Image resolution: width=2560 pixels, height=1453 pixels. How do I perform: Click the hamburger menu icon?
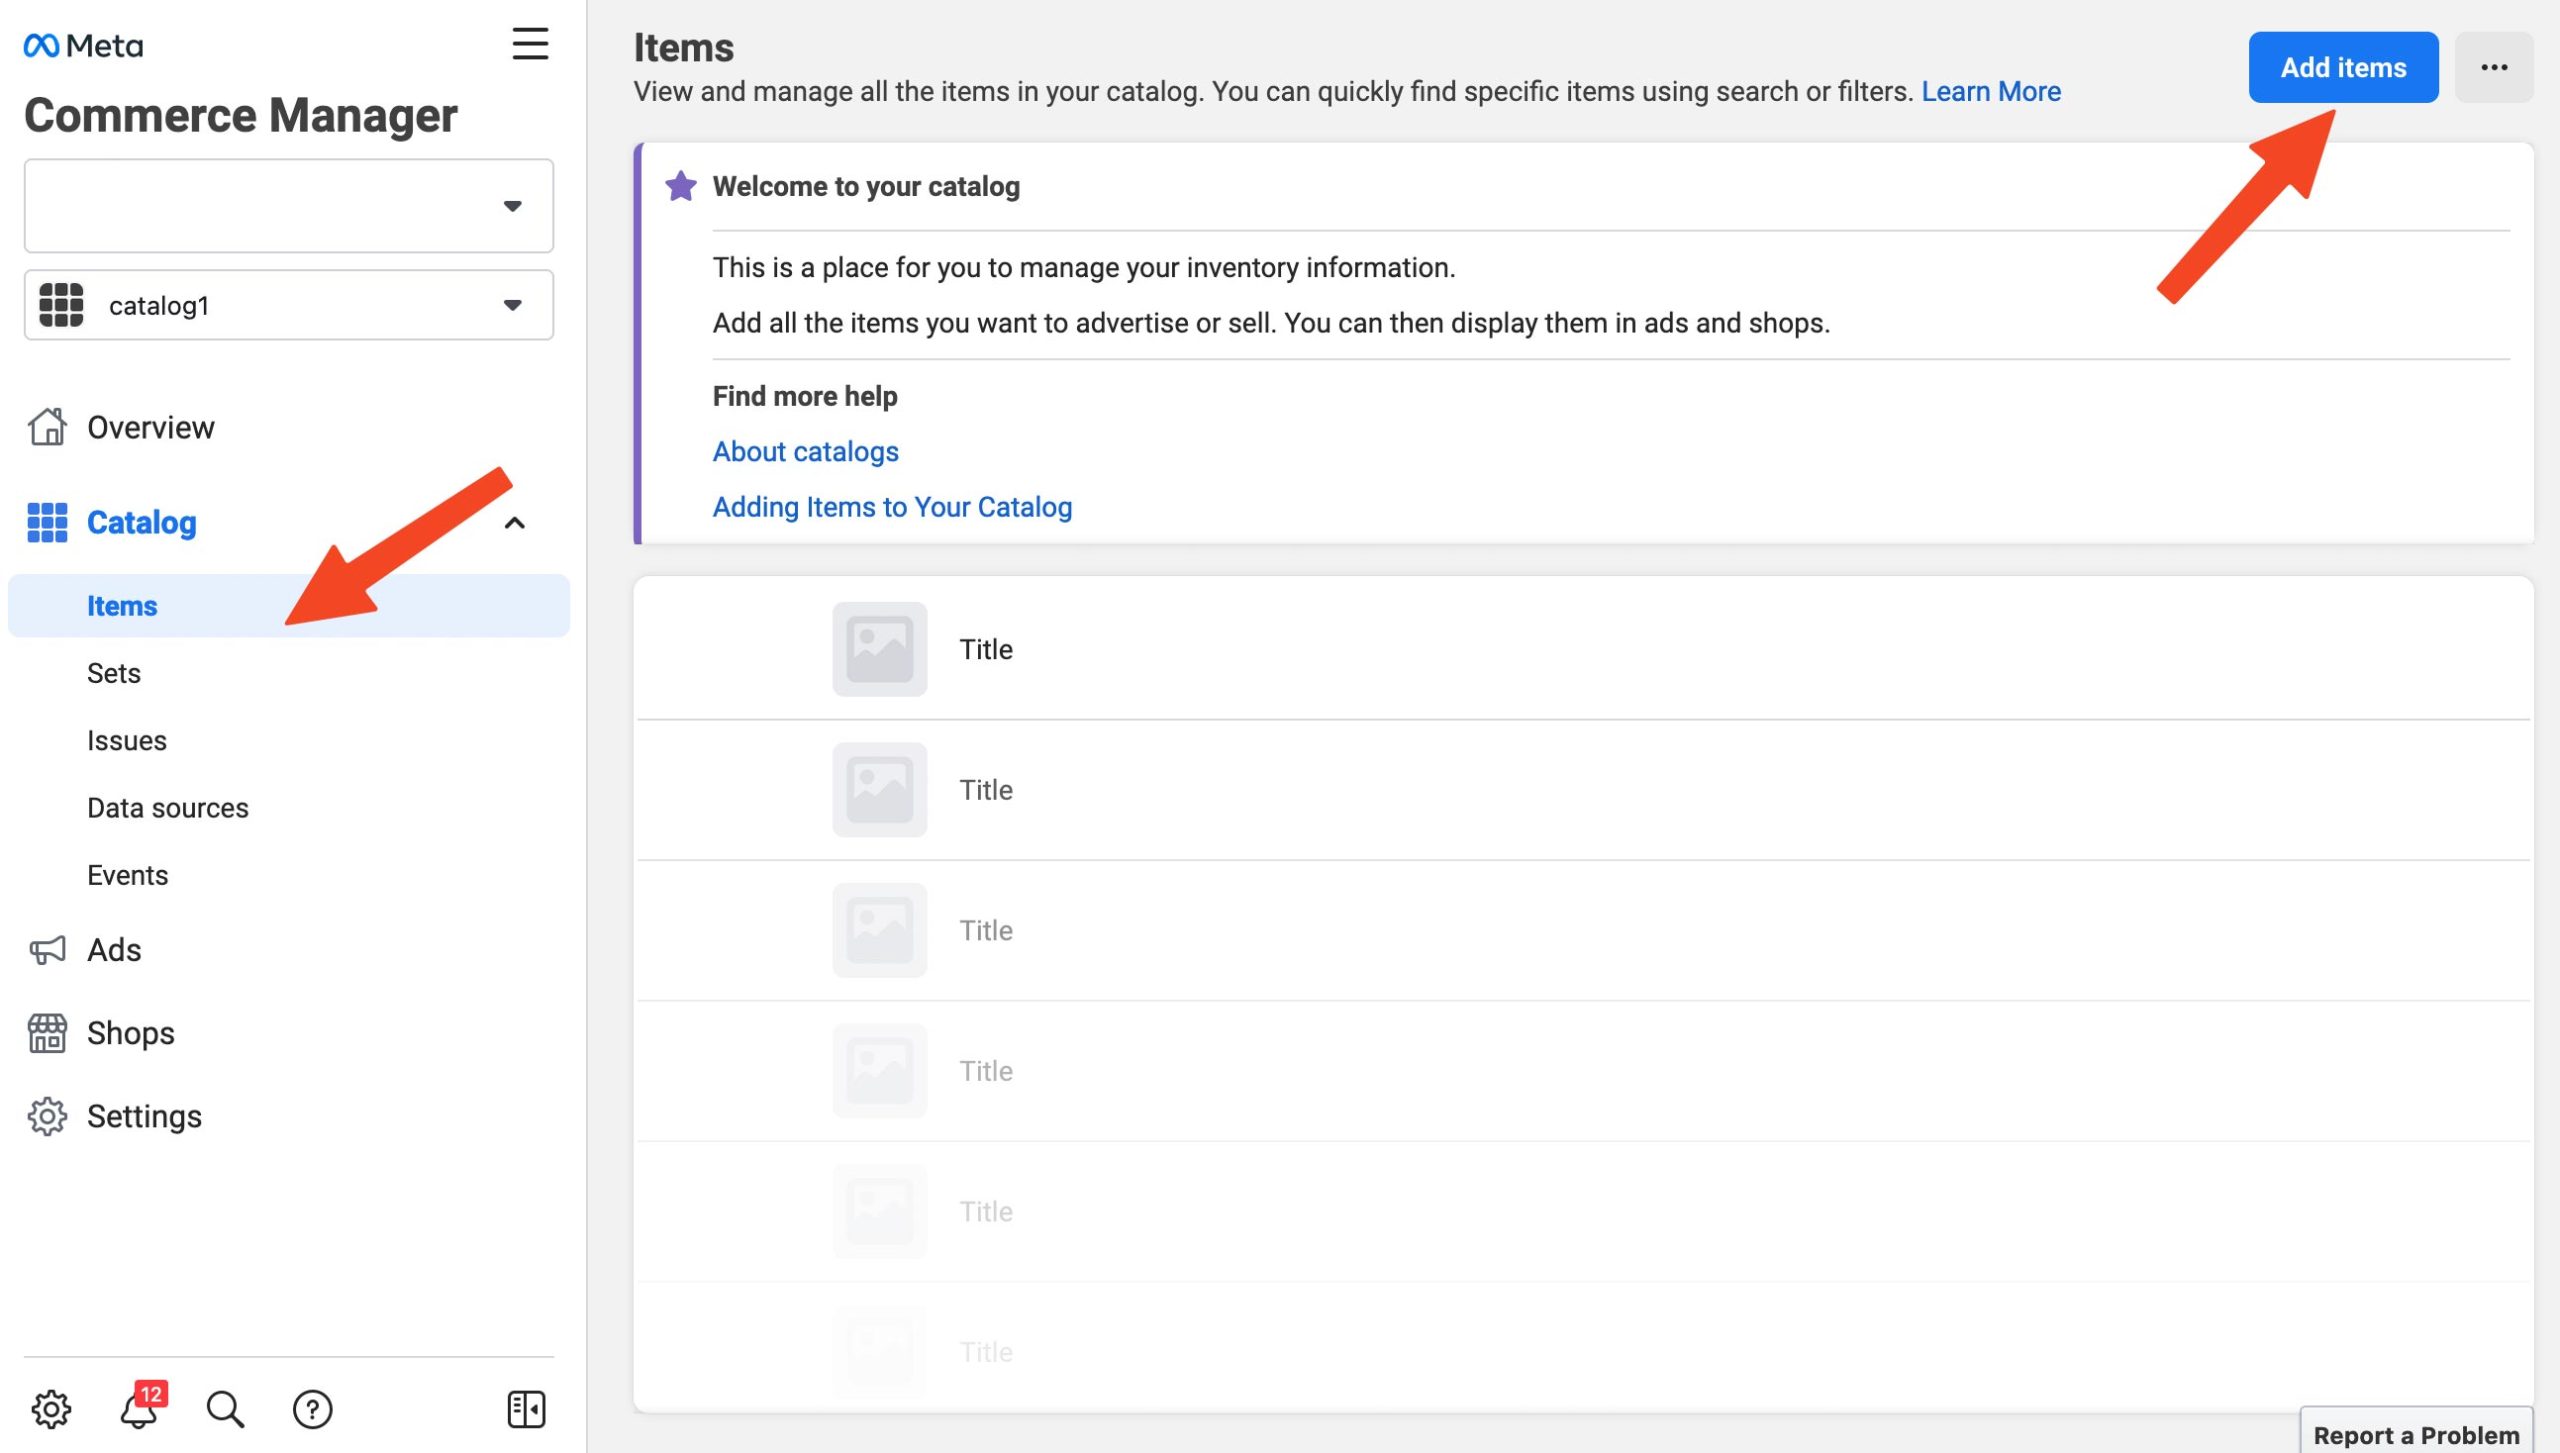530,44
